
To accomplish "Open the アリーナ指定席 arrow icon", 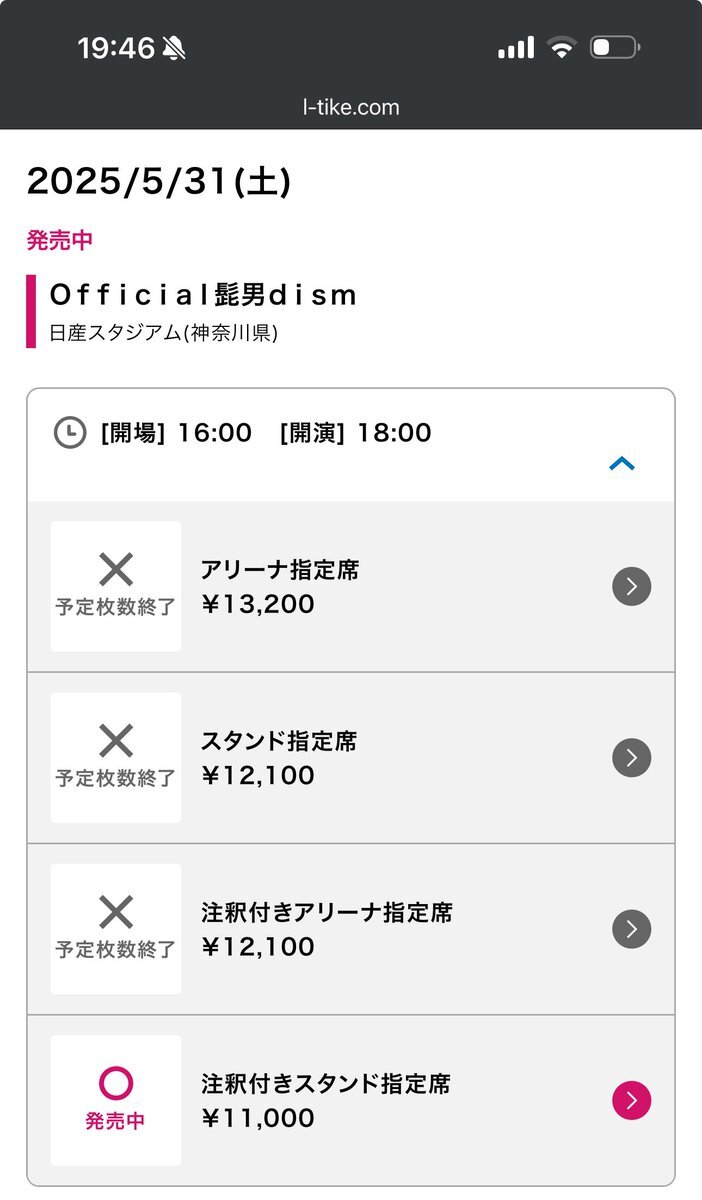I will pos(631,586).
